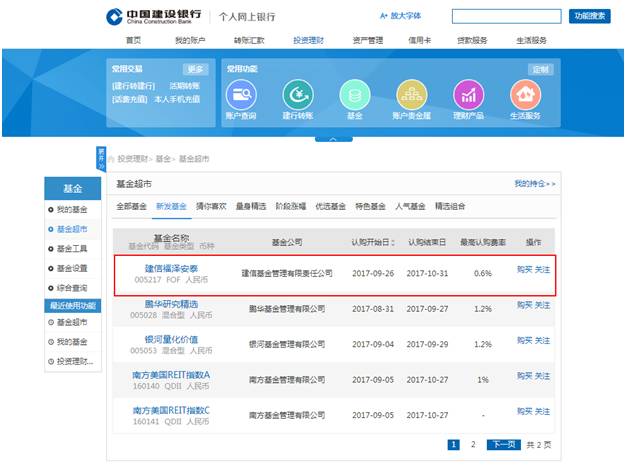Collapse the blue quick-function banner arrow

(333, 139)
